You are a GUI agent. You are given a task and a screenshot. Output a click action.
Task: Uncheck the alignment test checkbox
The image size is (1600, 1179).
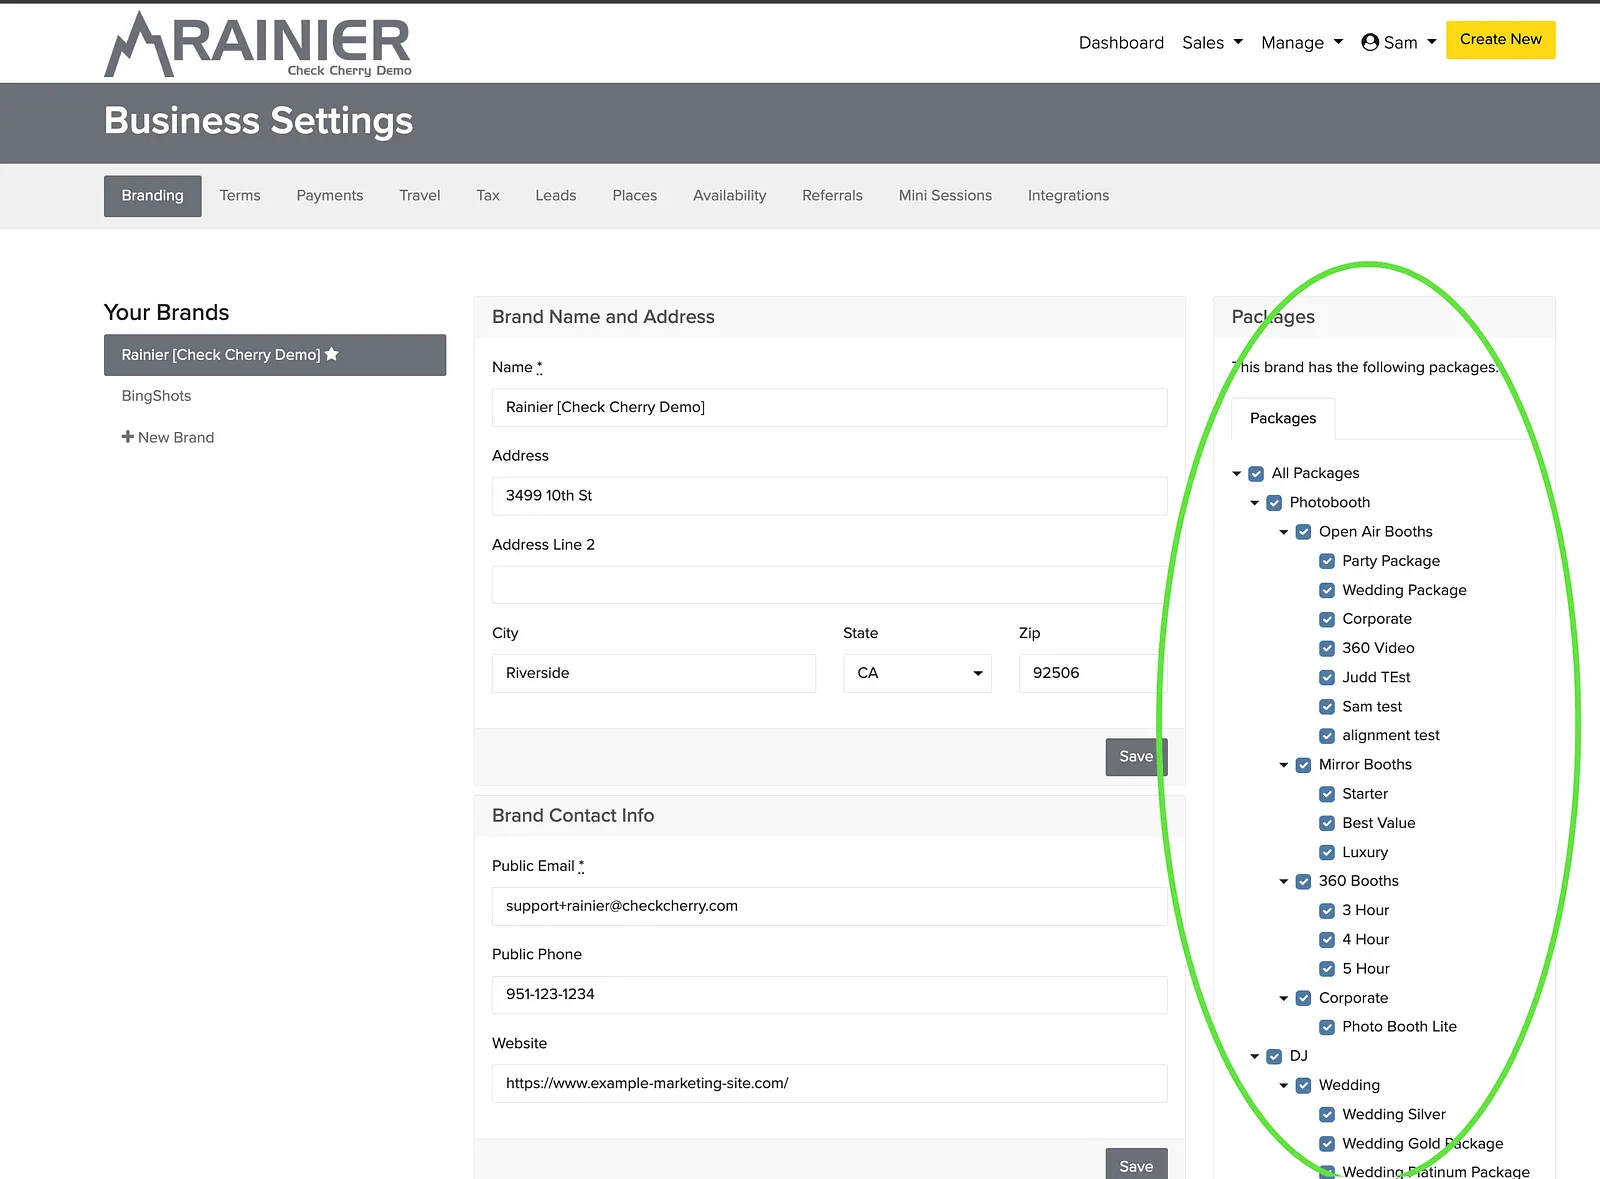(1327, 735)
